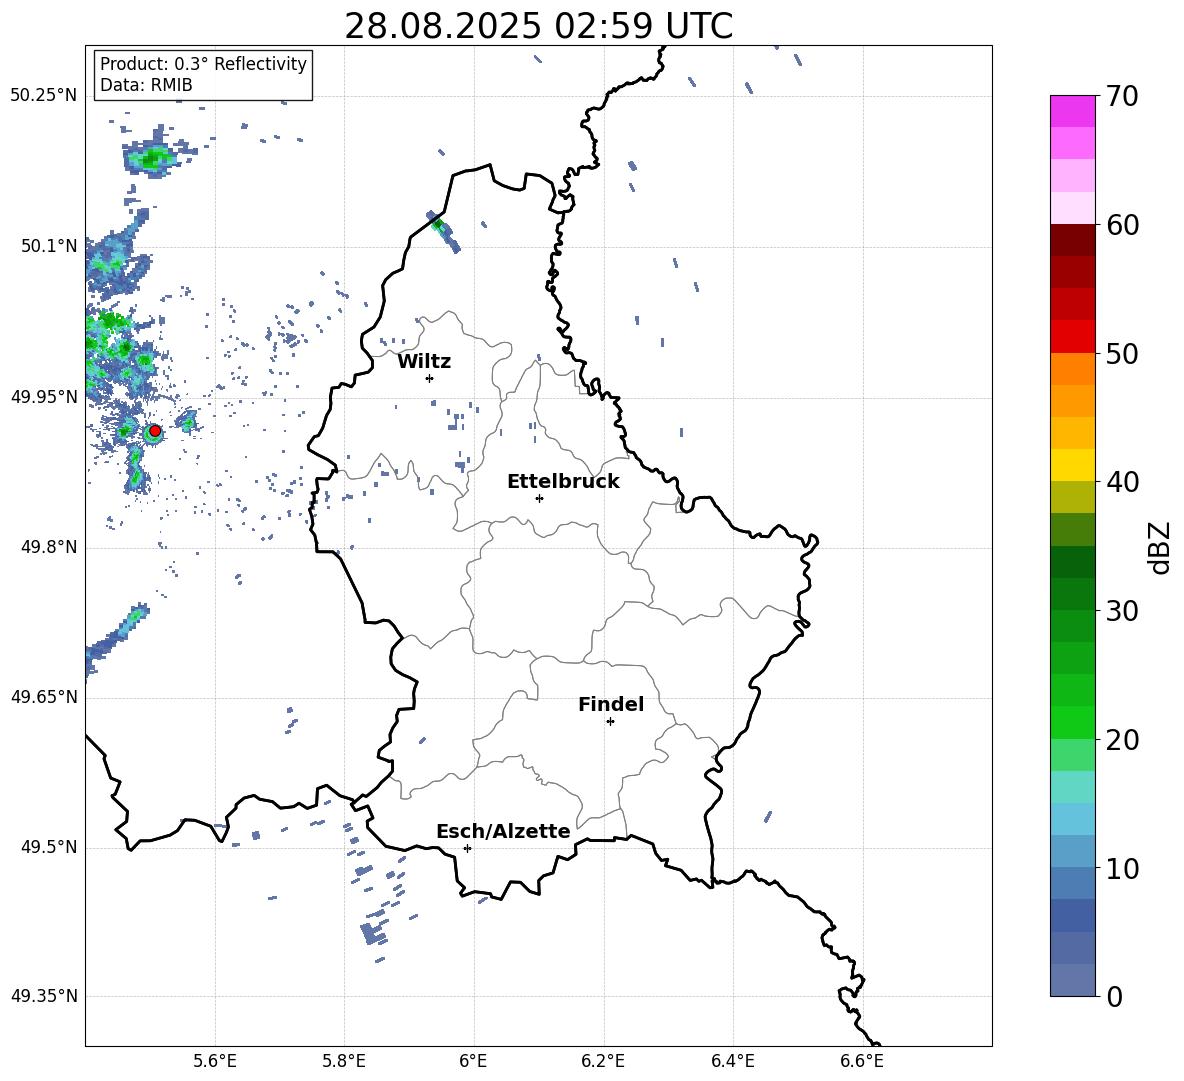Click the 6.6°E longitude label
The height and width of the screenshot is (1081, 1184).
coord(862,1061)
